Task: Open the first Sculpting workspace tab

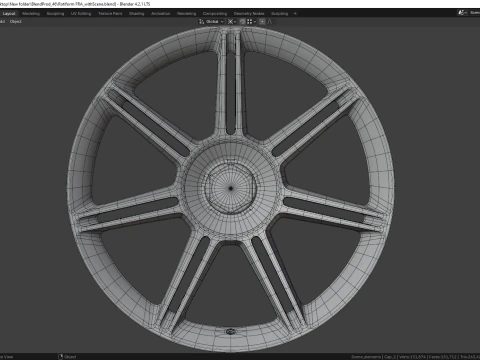Action: click(x=55, y=14)
